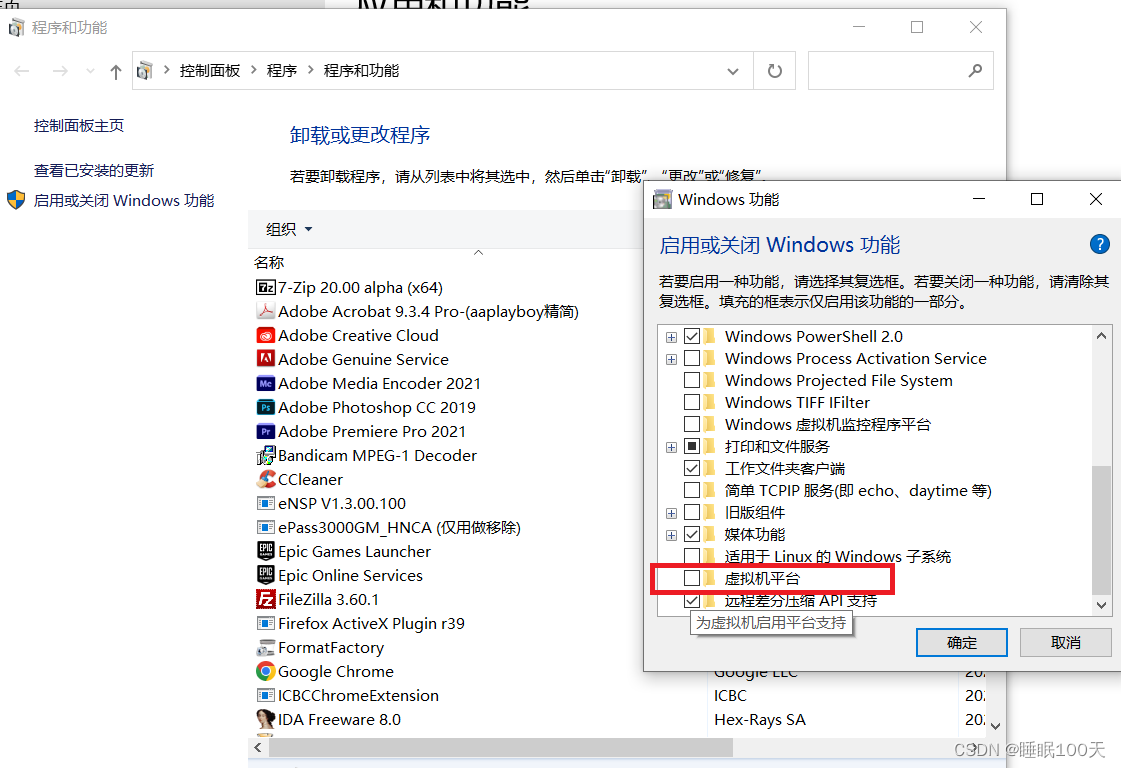
Task: Select Hex-Rays SA publisher cell
Action: pyautogui.click(x=759, y=719)
